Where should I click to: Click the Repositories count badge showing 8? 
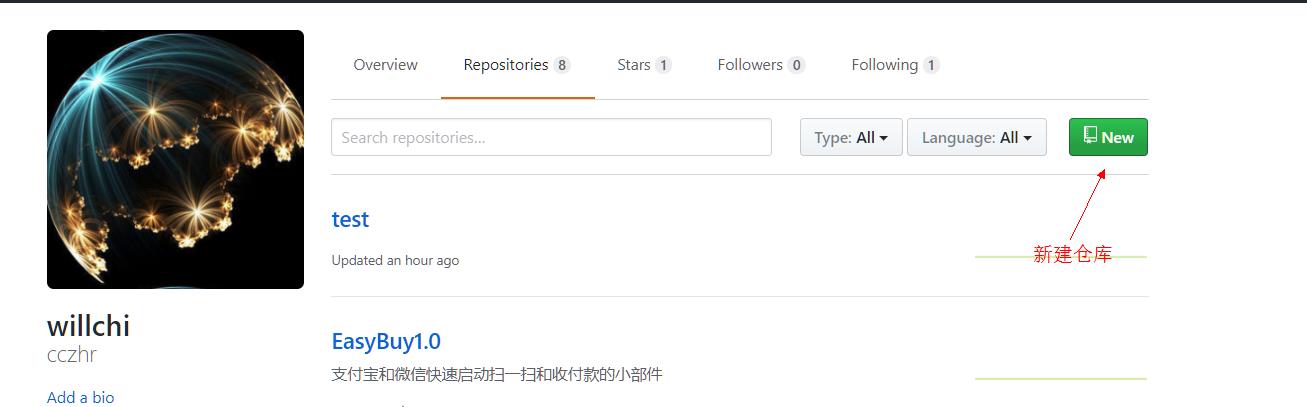tap(562, 65)
